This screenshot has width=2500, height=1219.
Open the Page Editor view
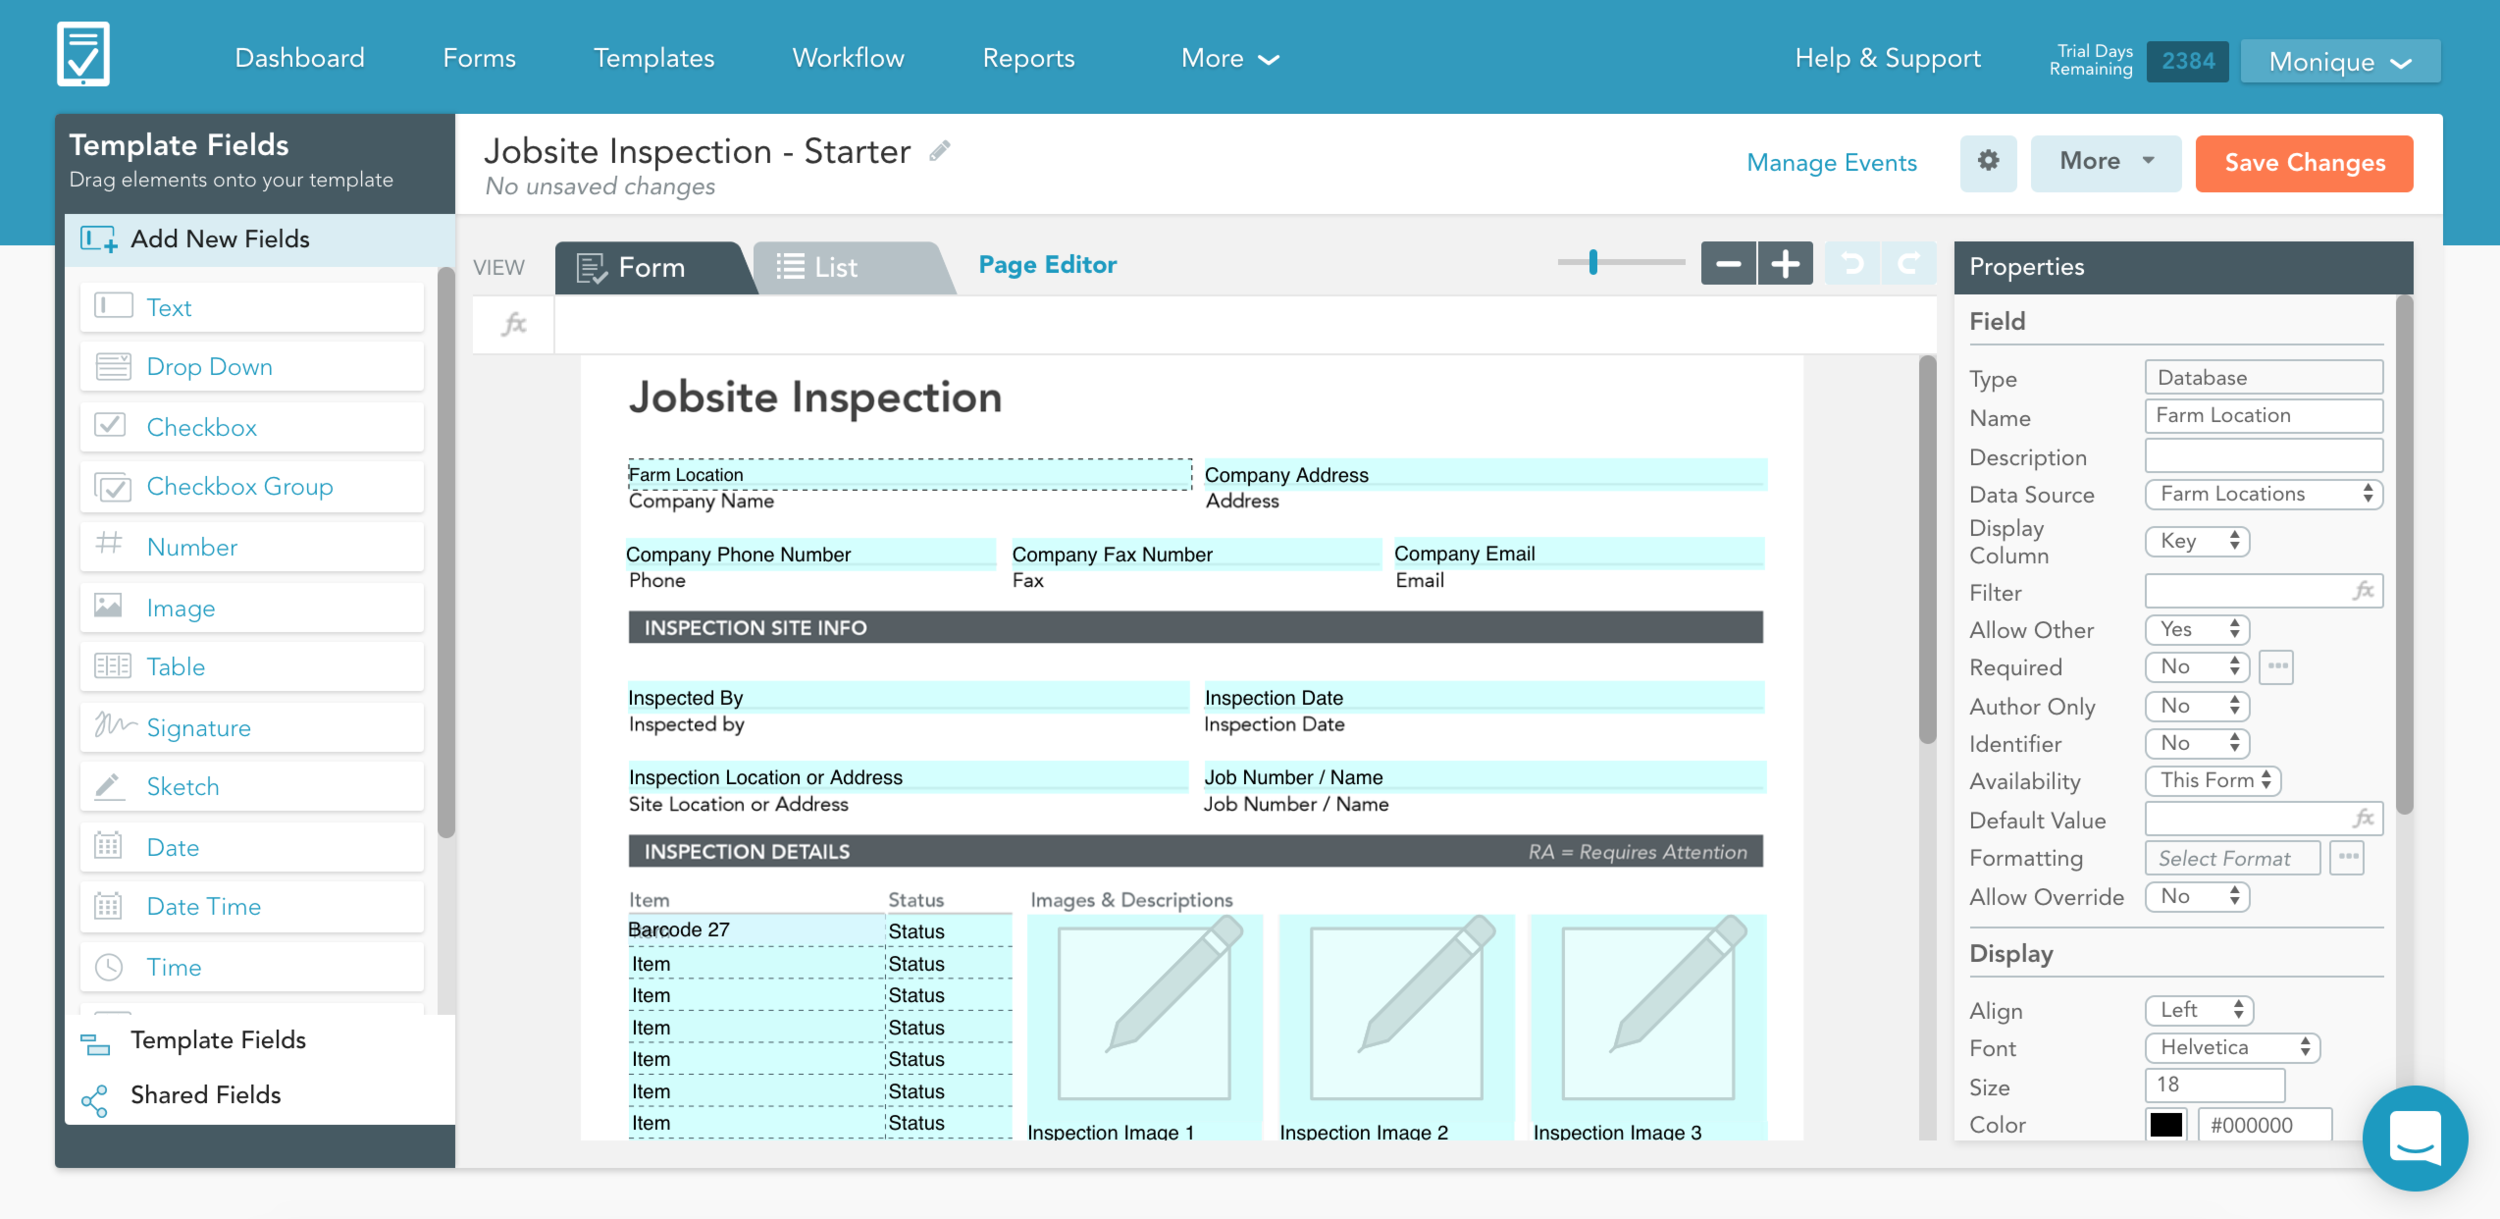pos(1047,264)
